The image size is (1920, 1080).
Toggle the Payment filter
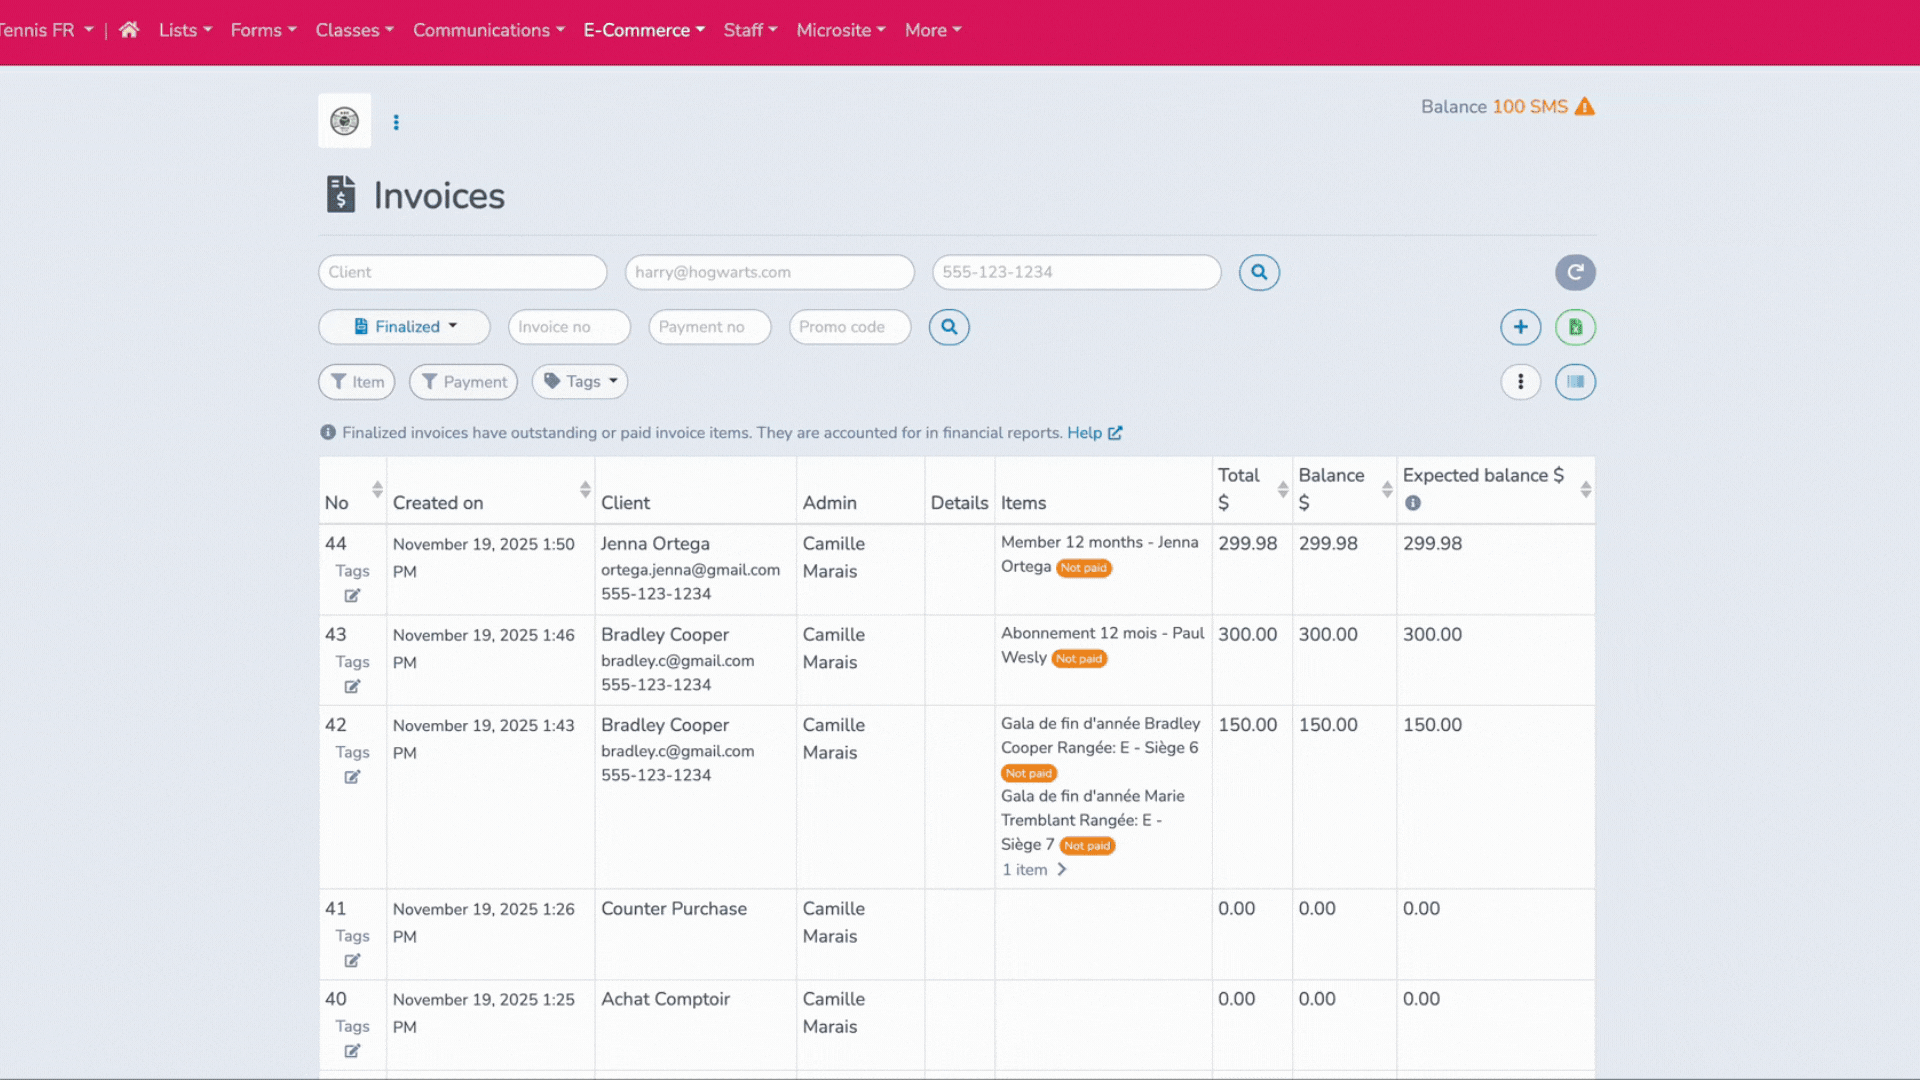463,381
